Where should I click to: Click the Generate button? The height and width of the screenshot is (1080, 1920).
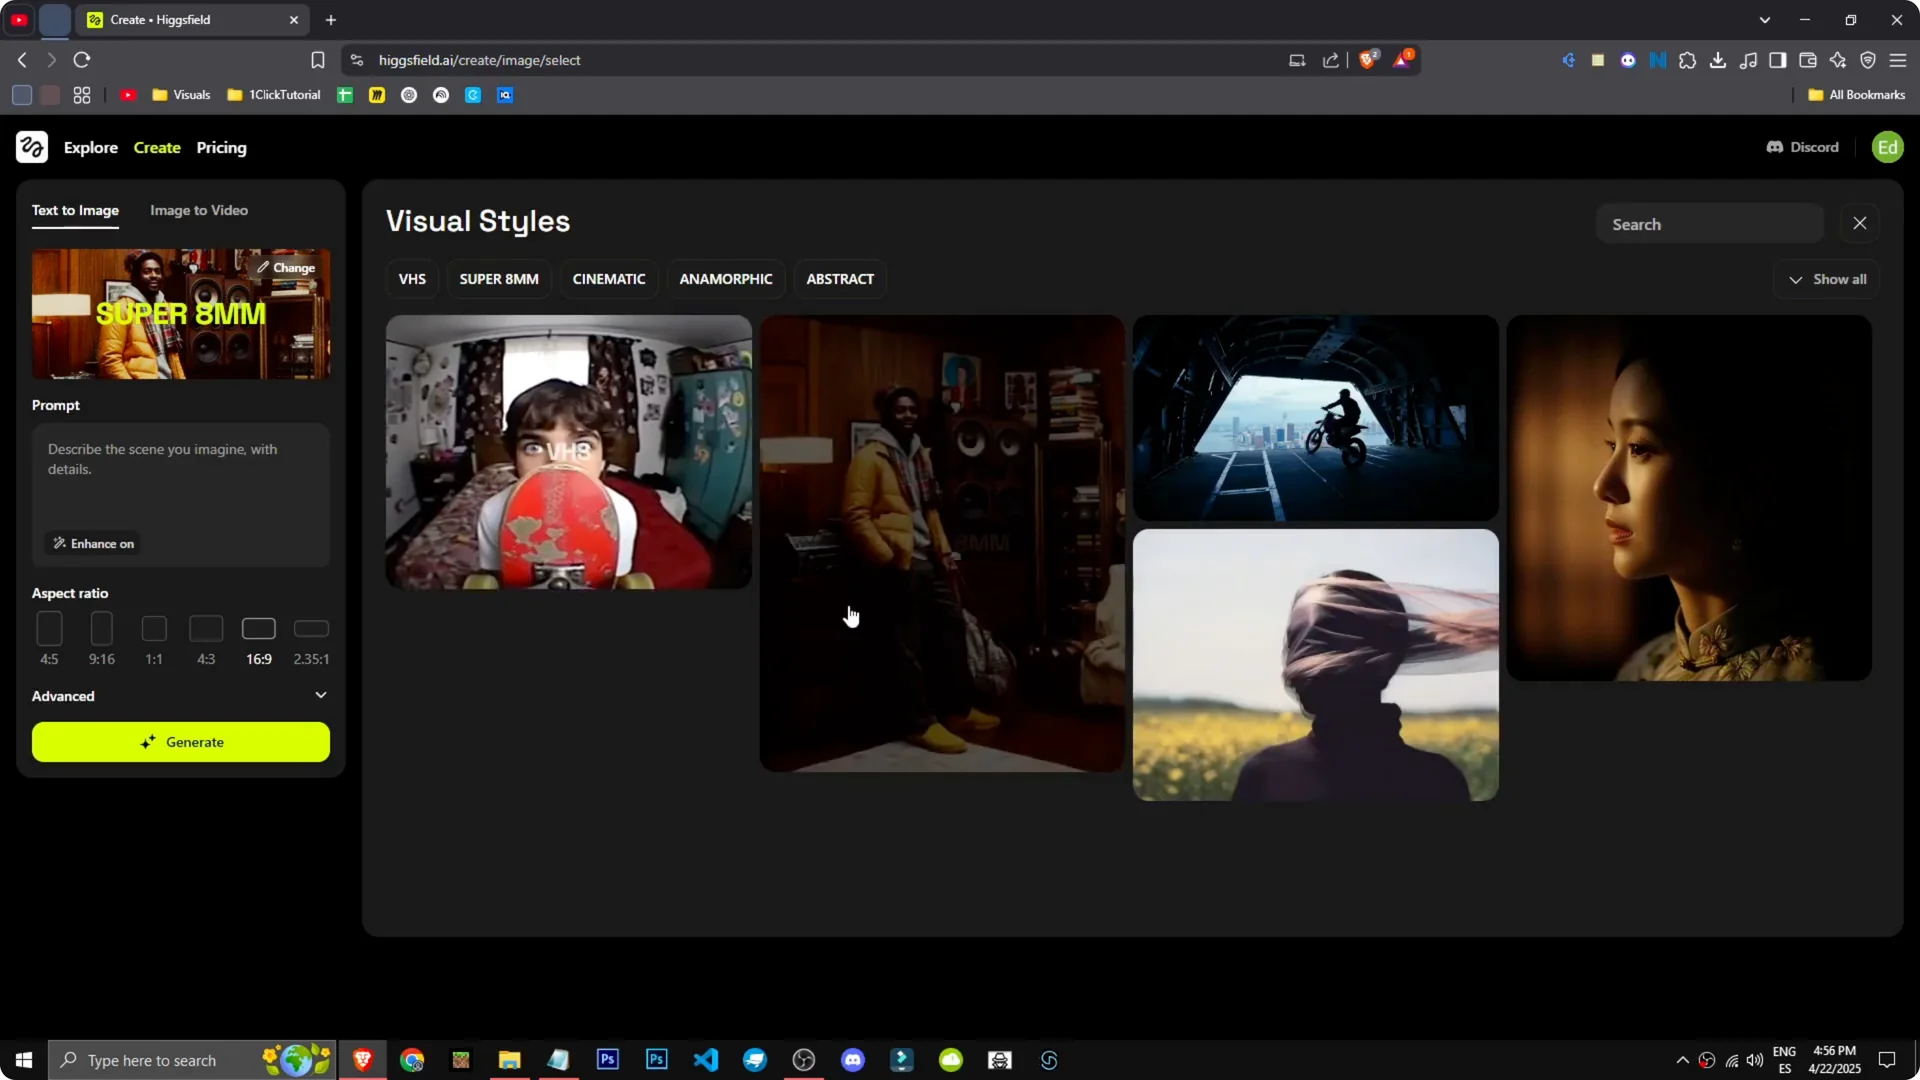click(180, 742)
